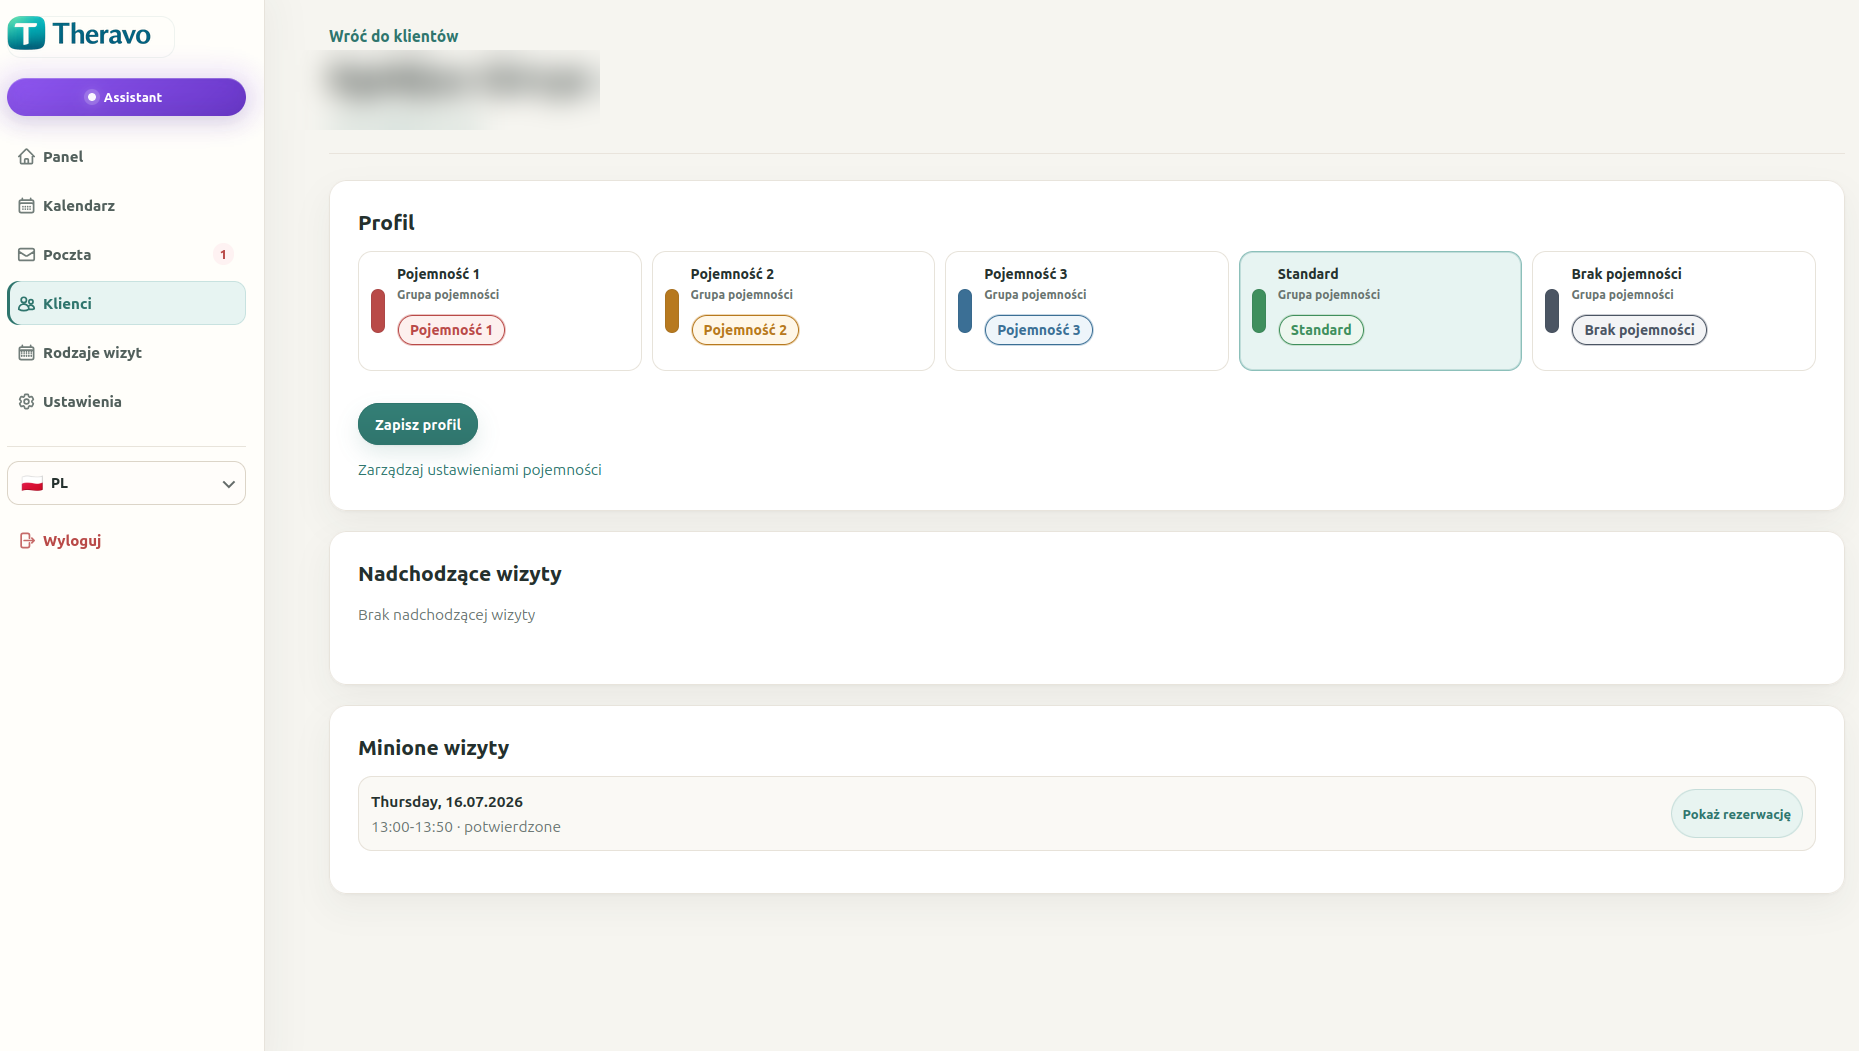Click the red Pojemność 1 color bar

[x=378, y=311]
